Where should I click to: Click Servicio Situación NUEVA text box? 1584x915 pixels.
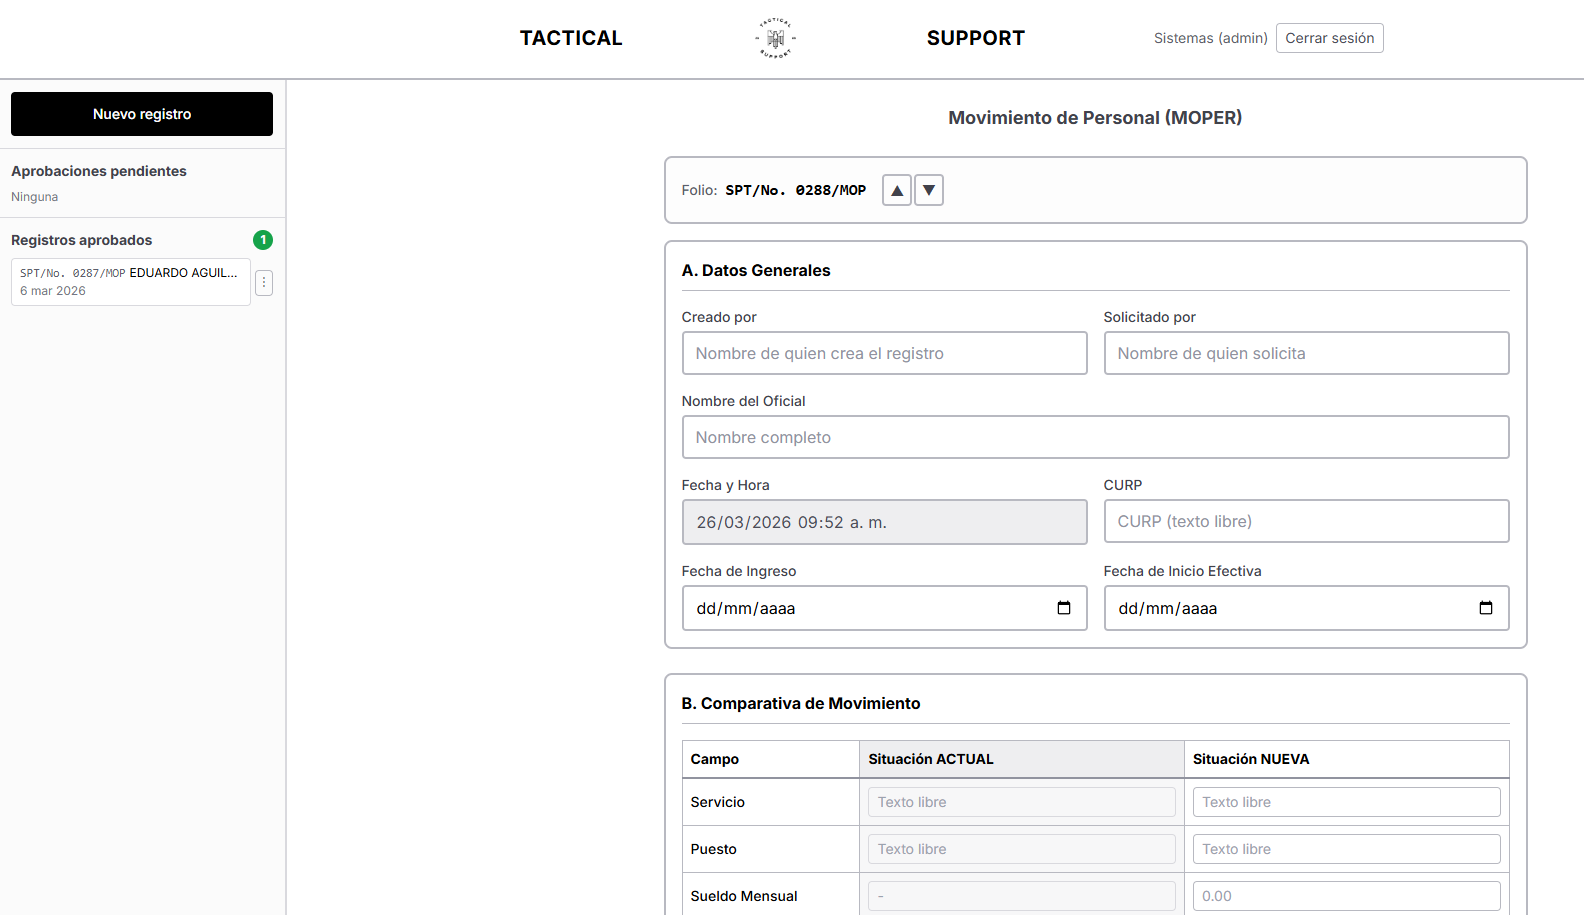pos(1346,802)
